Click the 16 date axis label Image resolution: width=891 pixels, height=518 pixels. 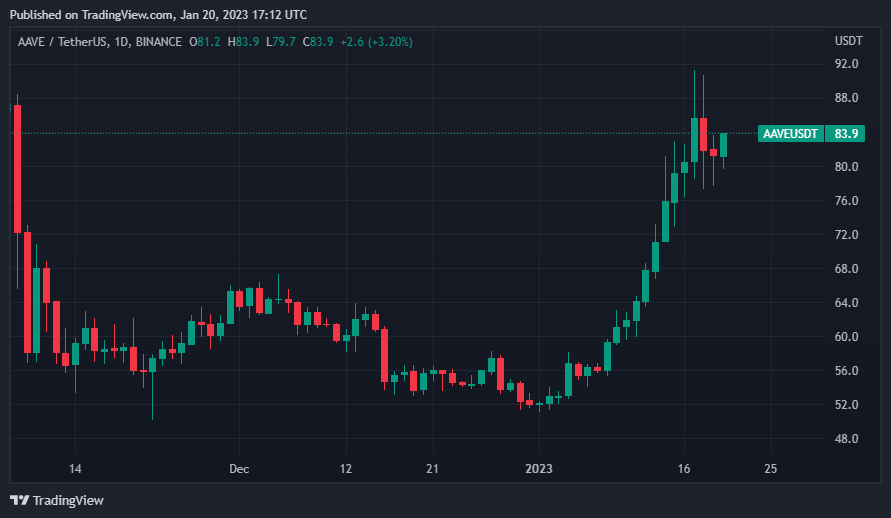point(684,469)
